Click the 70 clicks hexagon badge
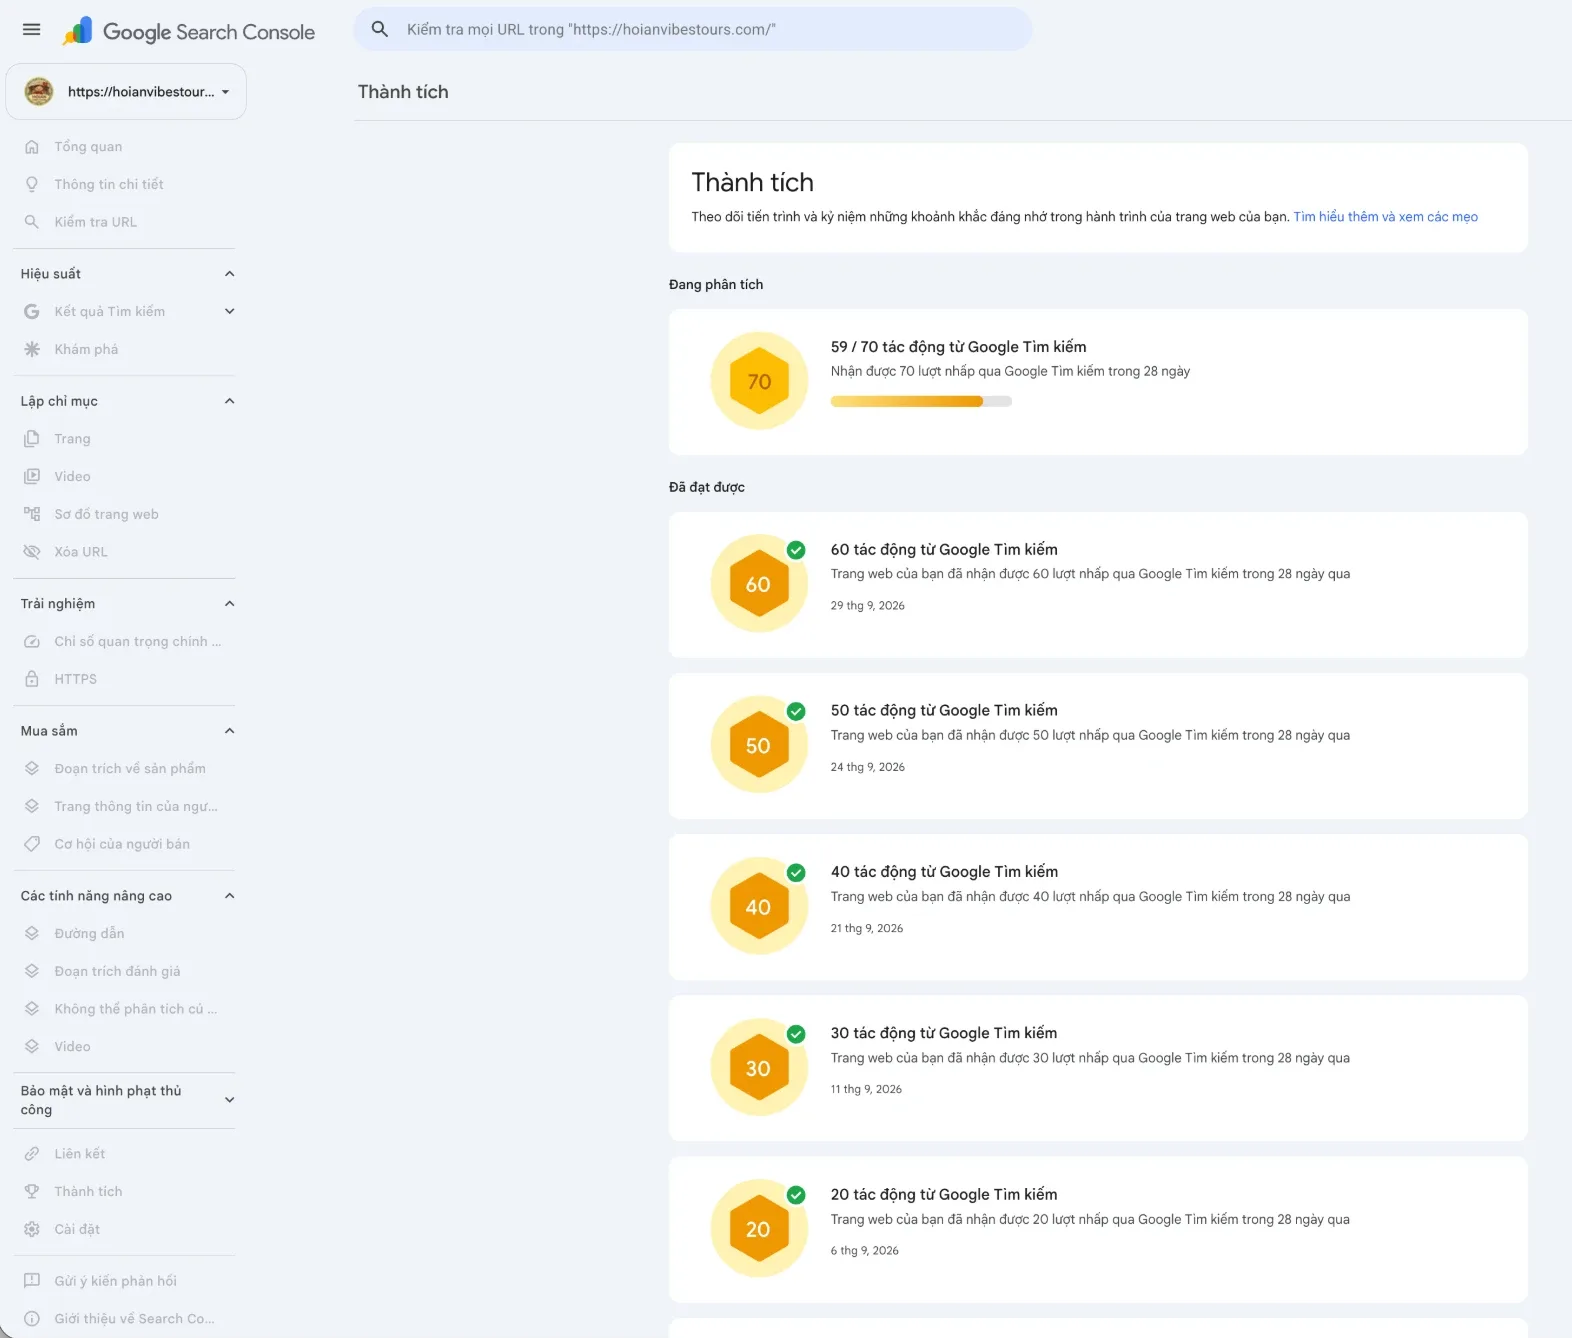The height and width of the screenshot is (1338, 1572). coord(759,381)
